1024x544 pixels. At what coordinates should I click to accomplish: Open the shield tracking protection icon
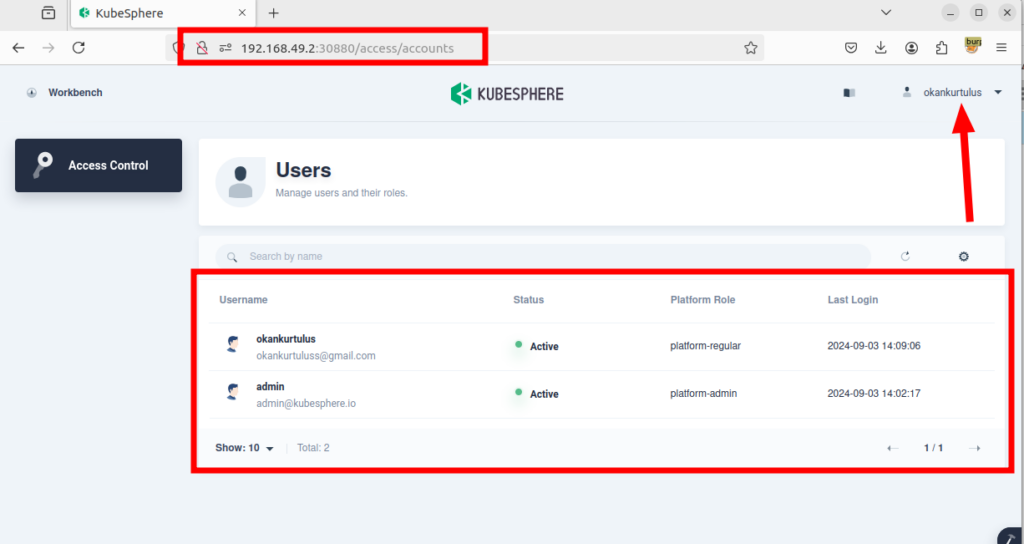tap(178, 48)
